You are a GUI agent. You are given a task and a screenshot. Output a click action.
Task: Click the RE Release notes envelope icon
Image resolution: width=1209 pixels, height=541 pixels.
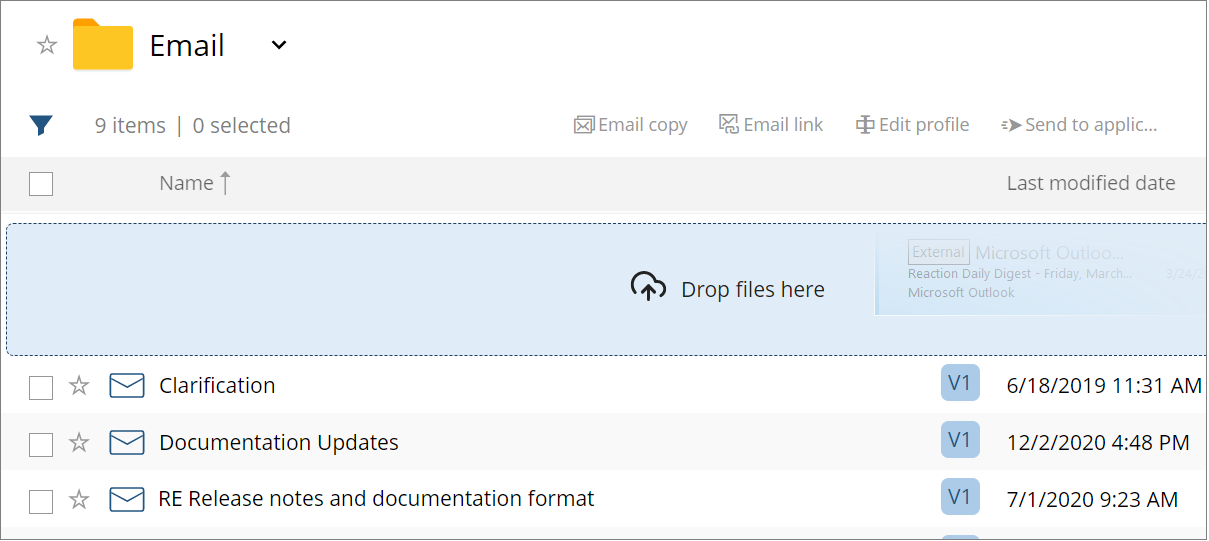tap(127, 499)
